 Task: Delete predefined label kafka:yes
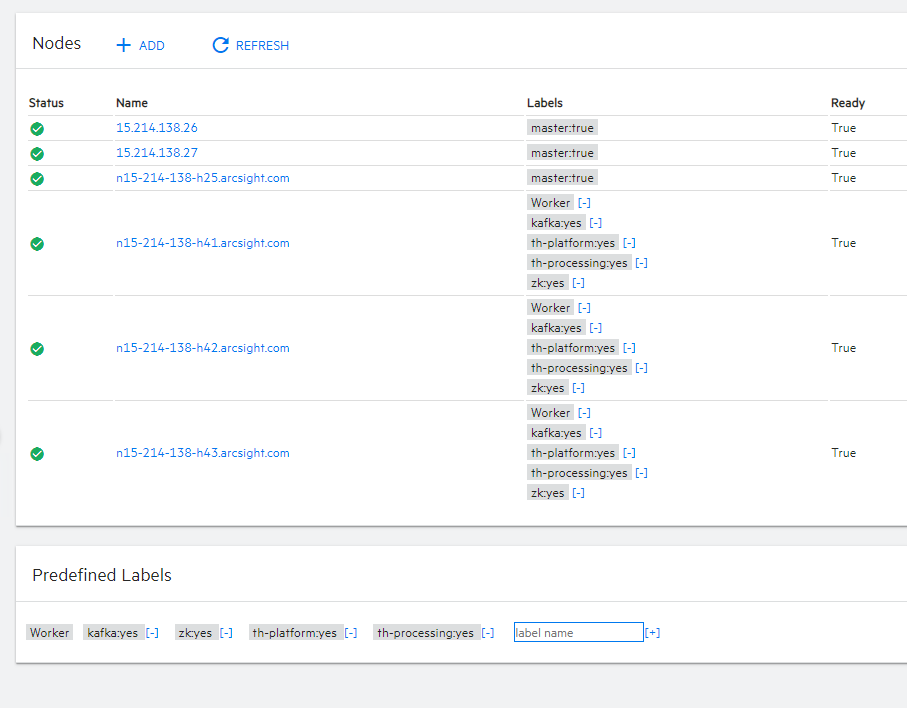point(152,633)
